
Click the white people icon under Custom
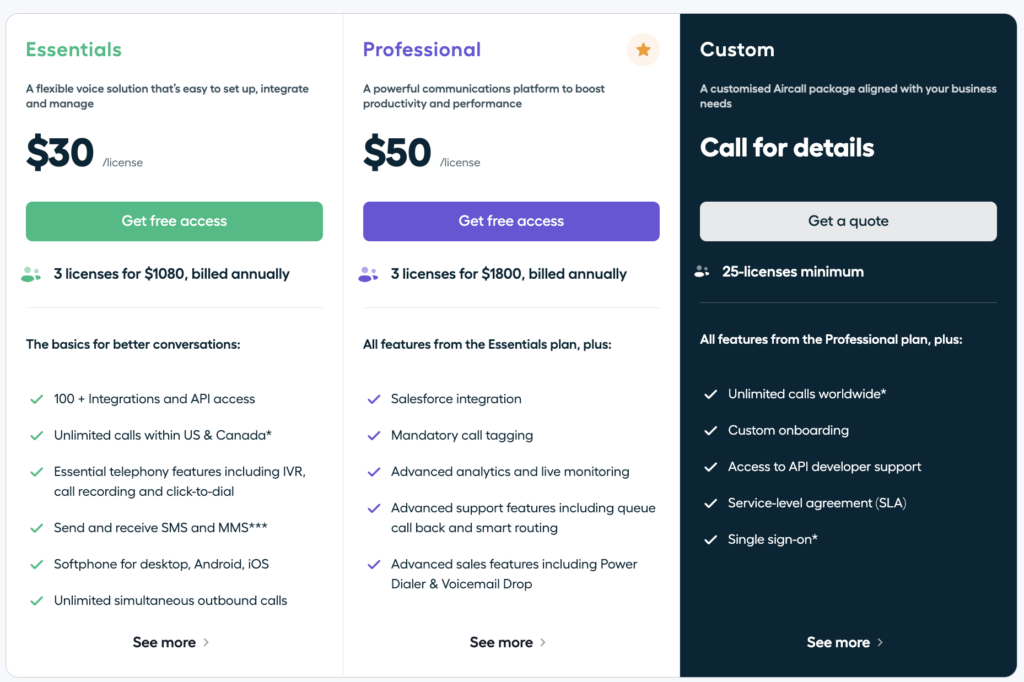(702, 271)
